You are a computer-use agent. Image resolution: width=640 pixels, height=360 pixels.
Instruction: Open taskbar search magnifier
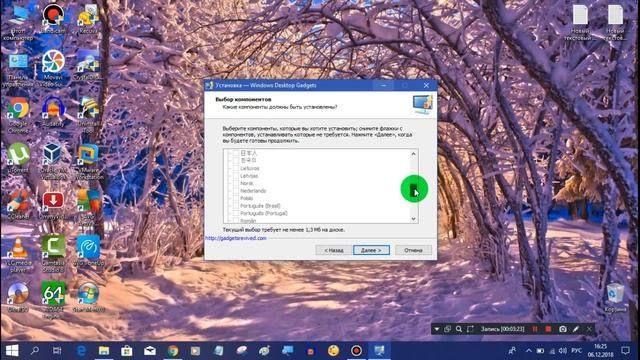(x=35, y=350)
